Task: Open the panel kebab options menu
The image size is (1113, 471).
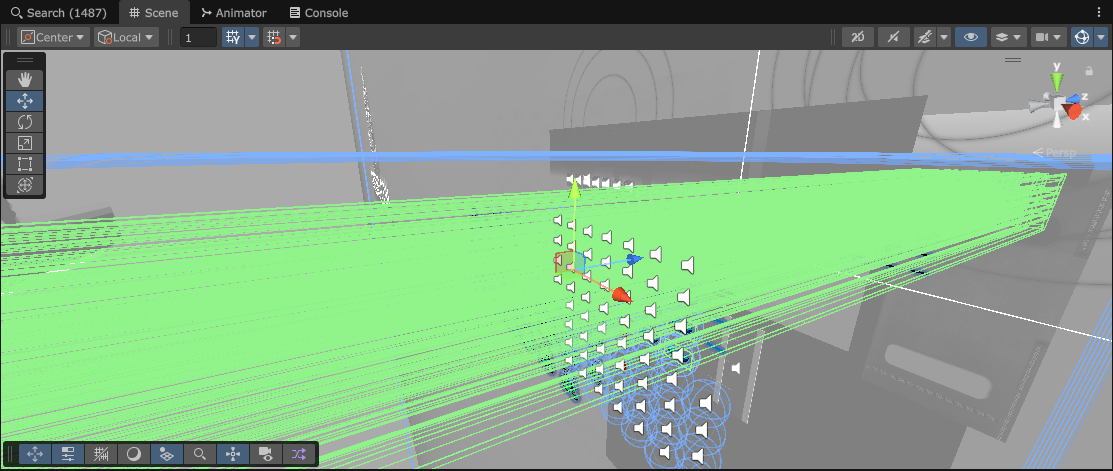Action: [x=1101, y=13]
